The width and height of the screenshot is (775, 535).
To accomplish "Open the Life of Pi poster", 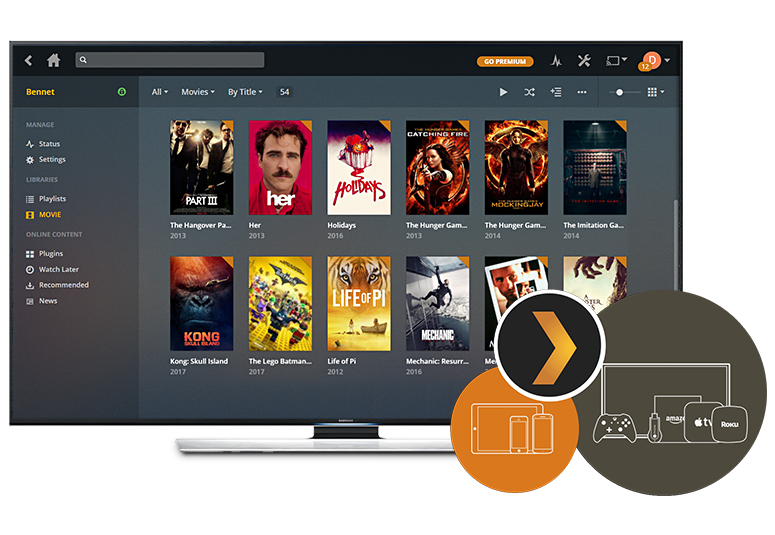I will (x=359, y=303).
